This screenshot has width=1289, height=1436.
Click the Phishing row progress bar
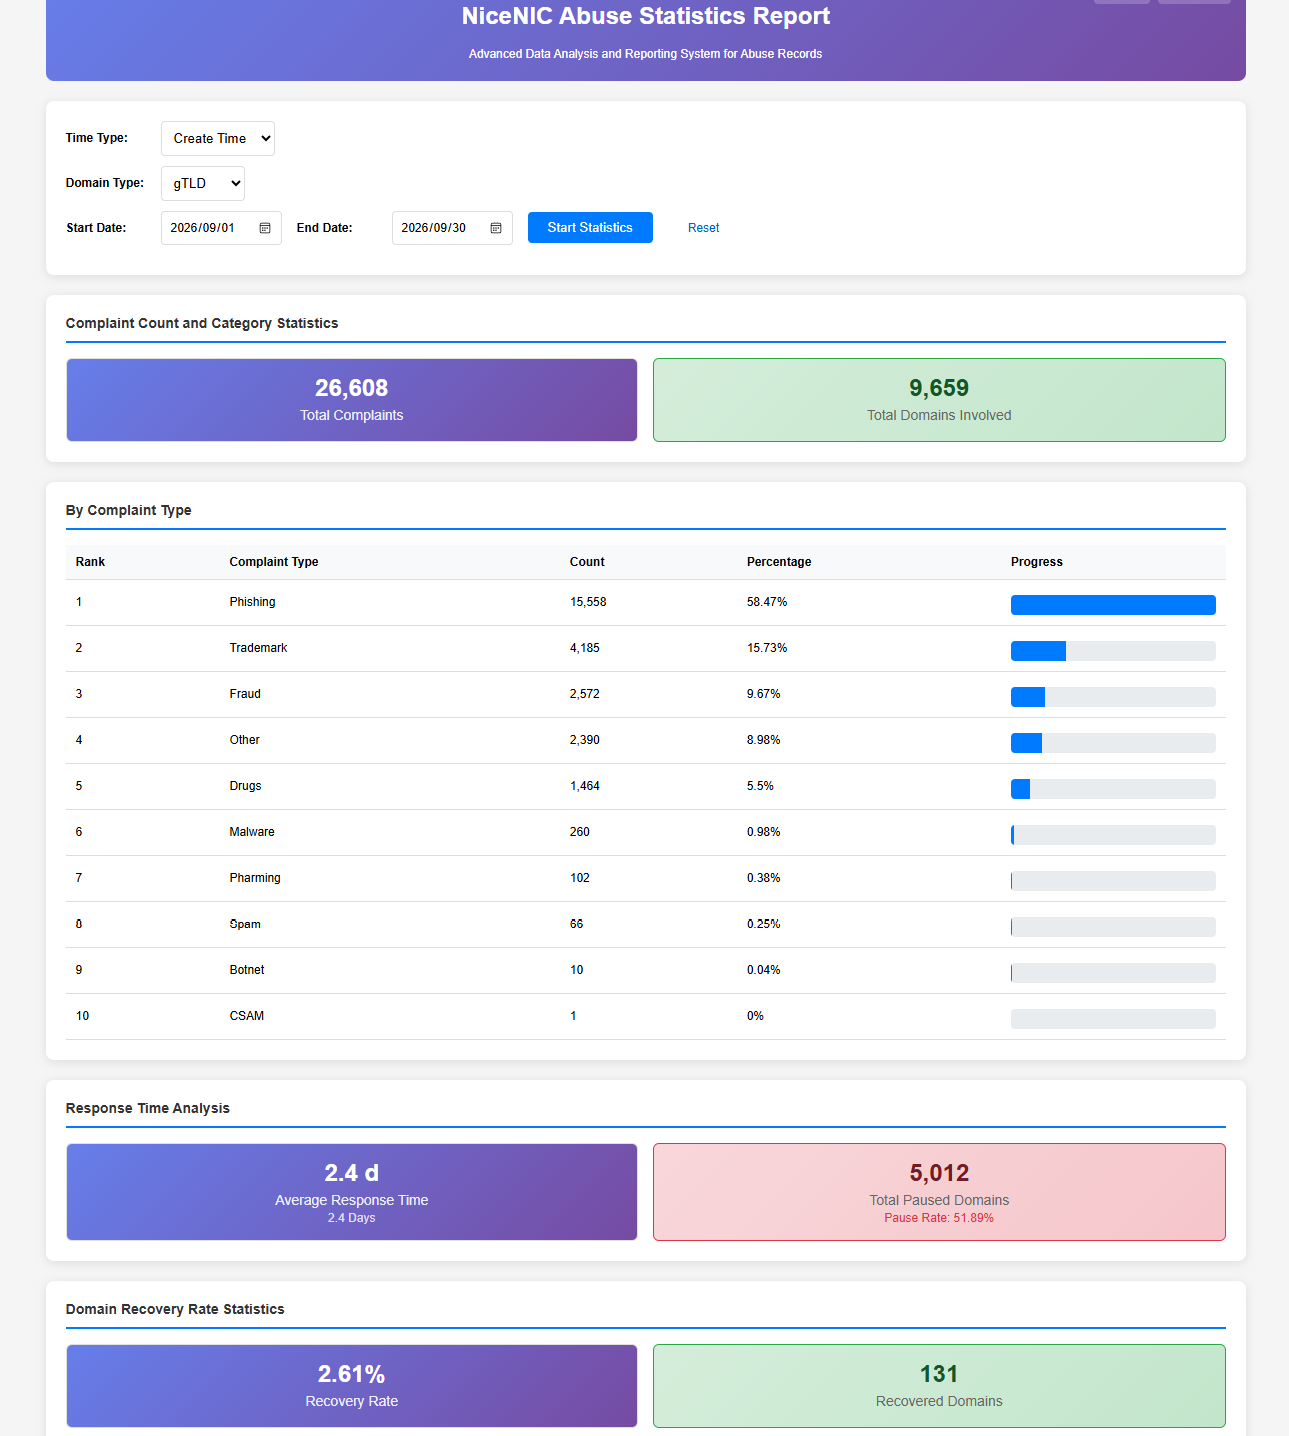point(1113,605)
